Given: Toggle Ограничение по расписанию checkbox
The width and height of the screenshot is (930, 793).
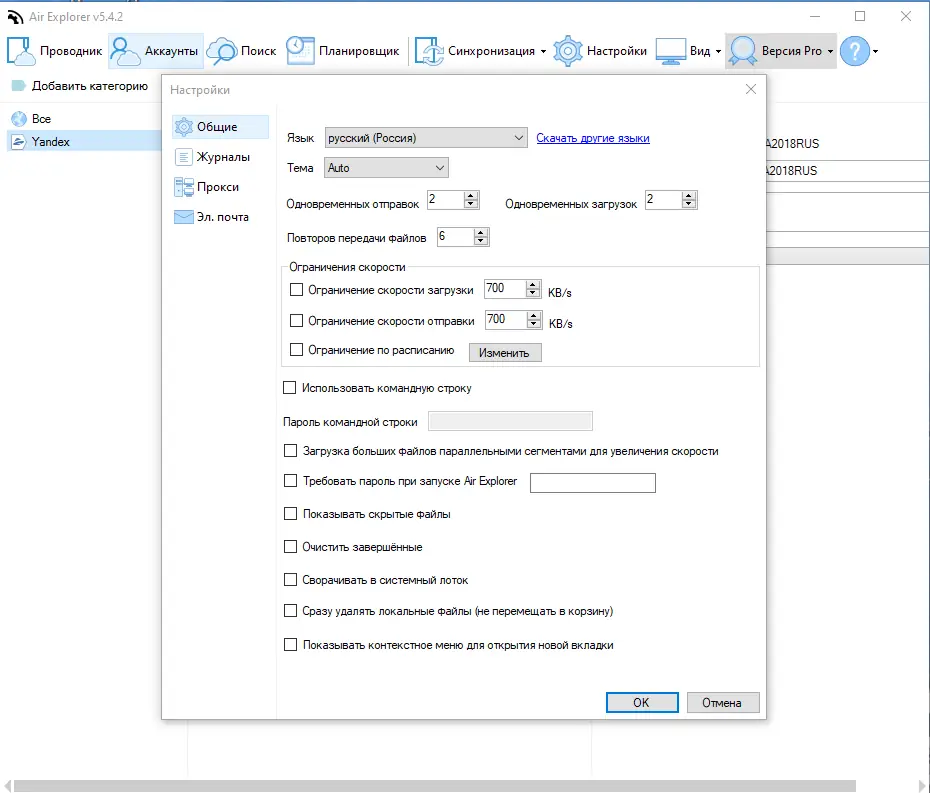Looking at the screenshot, I should pyautogui.click(x=296, y=350).
